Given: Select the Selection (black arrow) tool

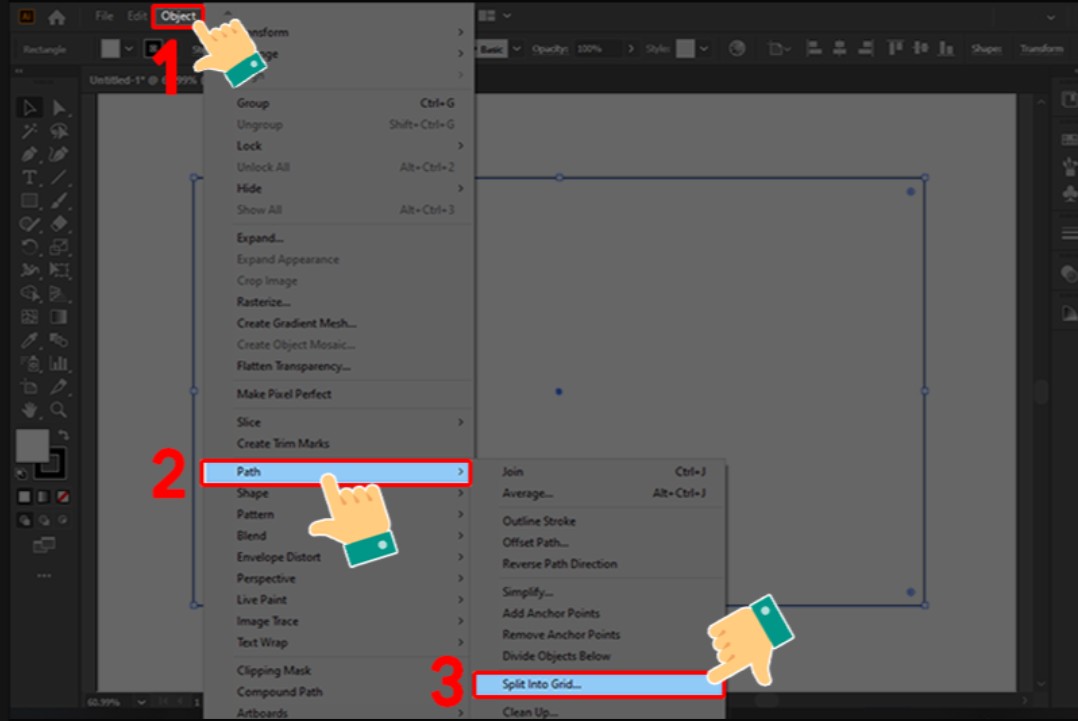Looking at the screenshot, I should pyautogui.click(x=30, y=107).
